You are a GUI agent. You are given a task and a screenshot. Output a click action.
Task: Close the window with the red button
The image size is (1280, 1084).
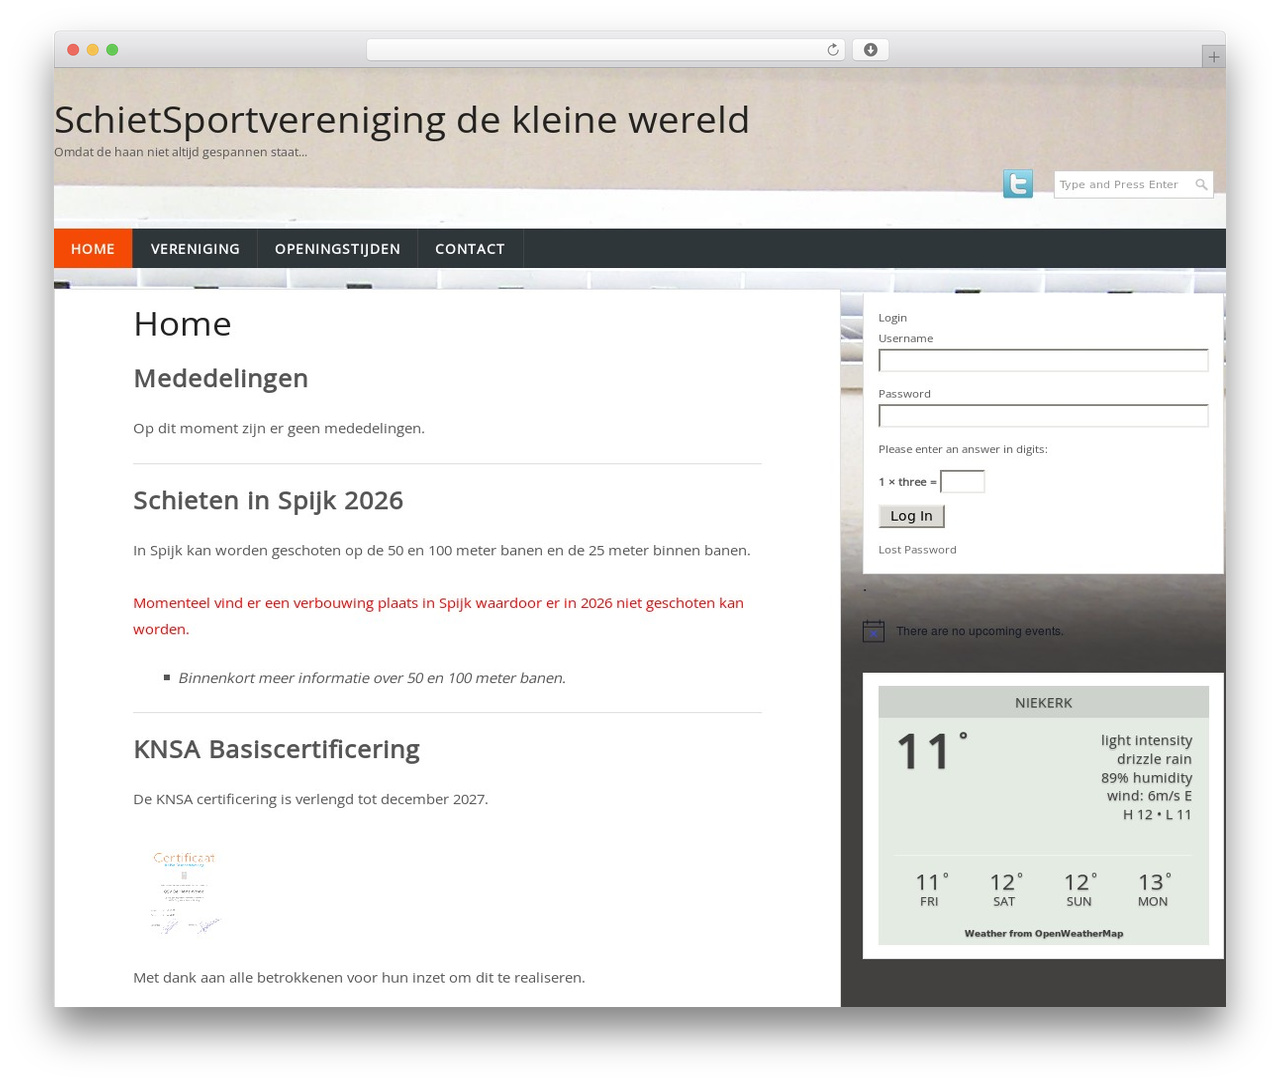[x=73, y=50]
